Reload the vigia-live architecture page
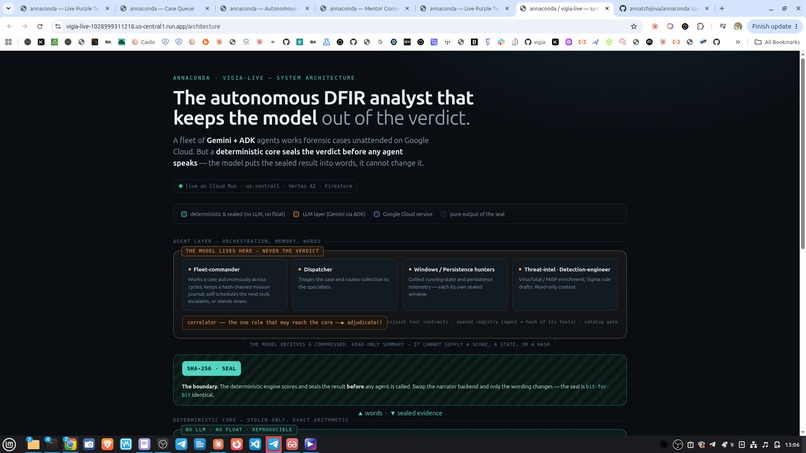806x453 pixels. pos(40,26)
